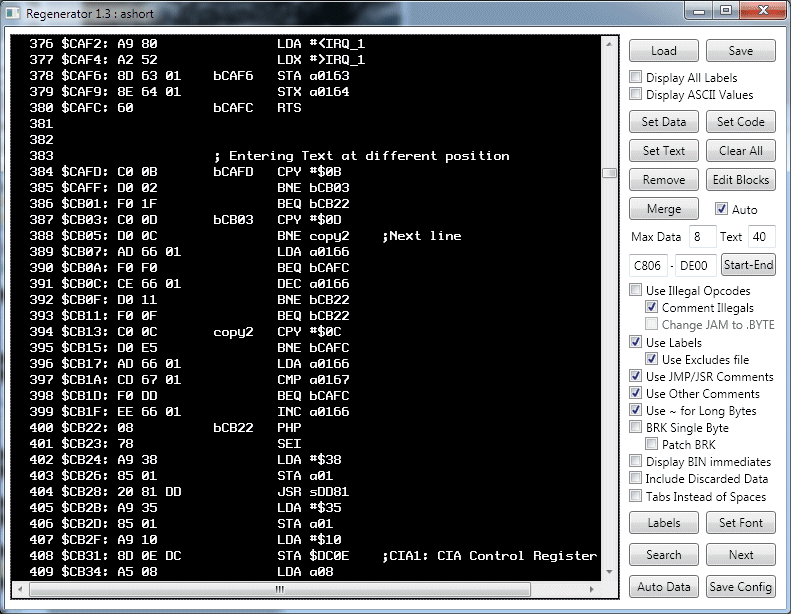Click address $CB13 on line 394
Viewport: 791px width, 614px height.
85,332
